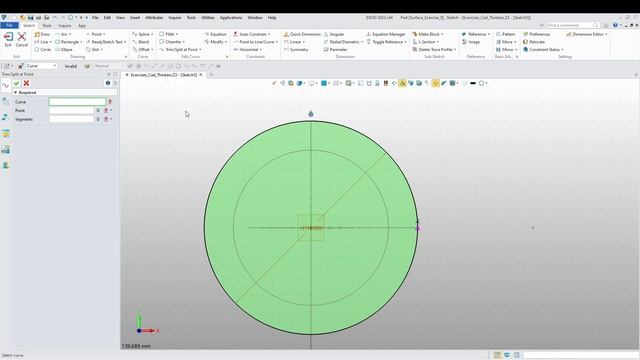640x360 pixels.
Task: Insert an Image reference
Action: [471, 42]
